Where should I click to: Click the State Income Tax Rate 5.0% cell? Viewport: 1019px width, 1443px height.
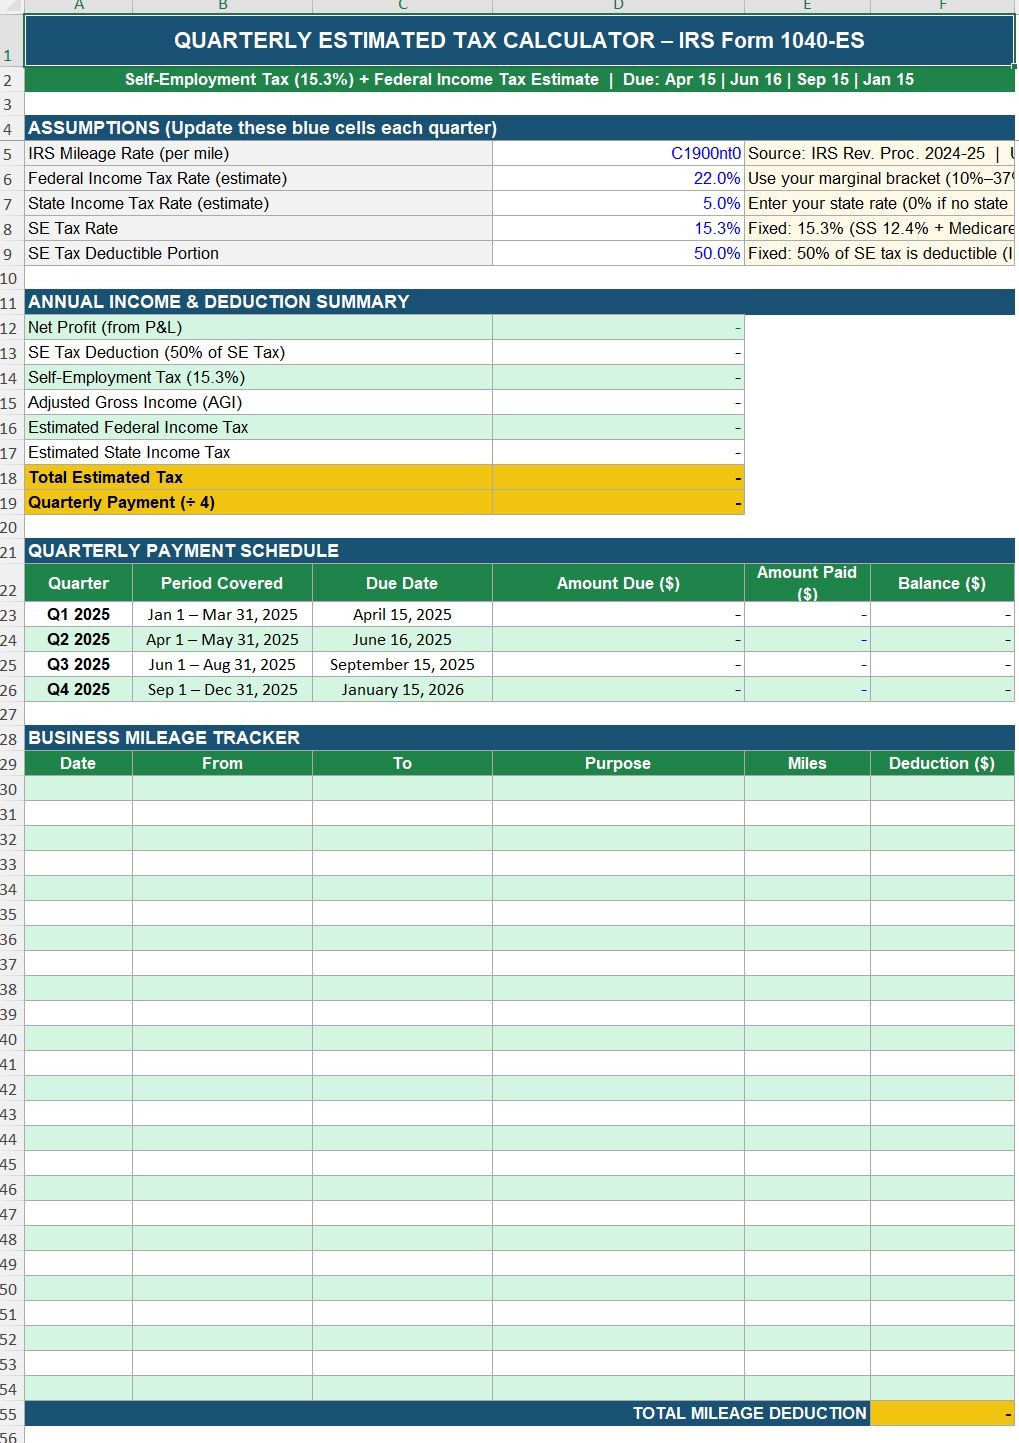point(618,203)
